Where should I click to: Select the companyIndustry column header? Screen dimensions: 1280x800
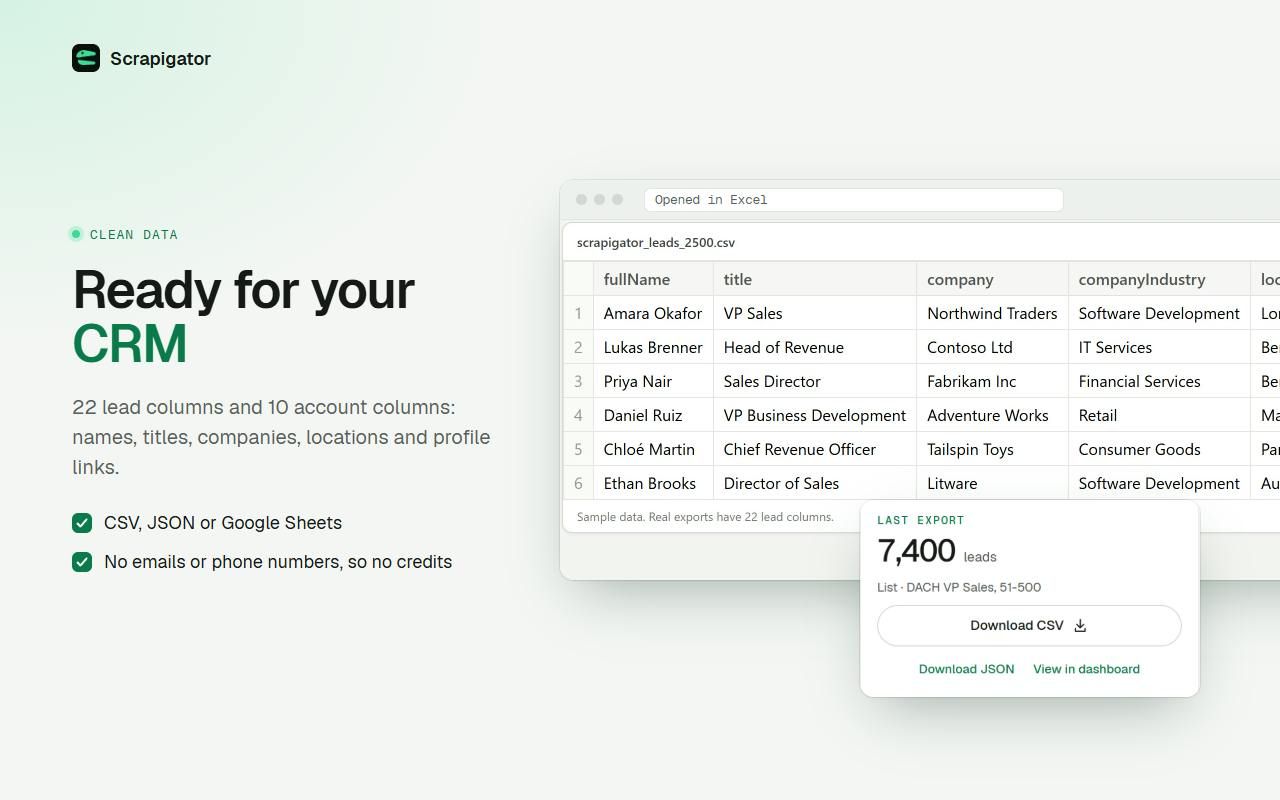tap(1159, 279)
